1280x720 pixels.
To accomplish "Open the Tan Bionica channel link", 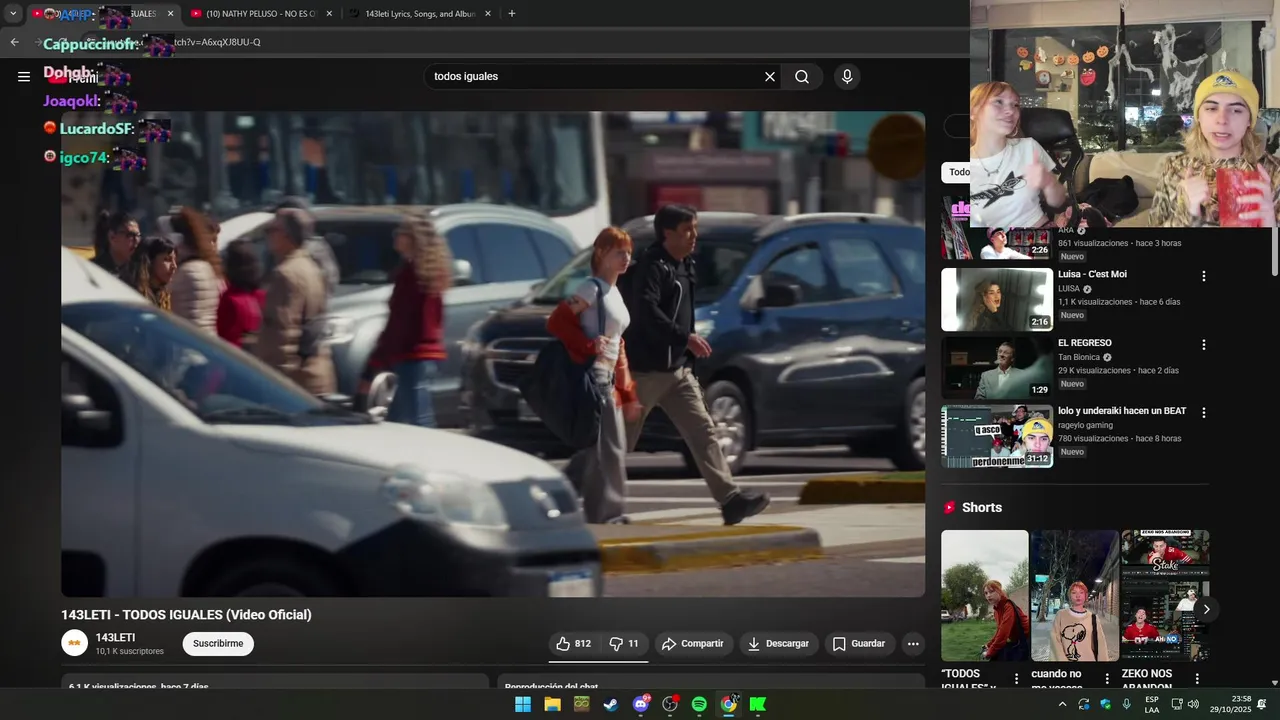I will point(1079,357).
